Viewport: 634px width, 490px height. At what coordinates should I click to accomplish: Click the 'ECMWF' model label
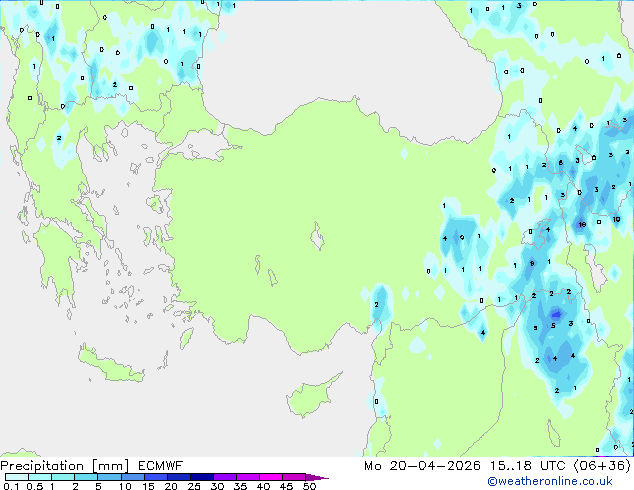pyautogui.click(x=161, y=466)
